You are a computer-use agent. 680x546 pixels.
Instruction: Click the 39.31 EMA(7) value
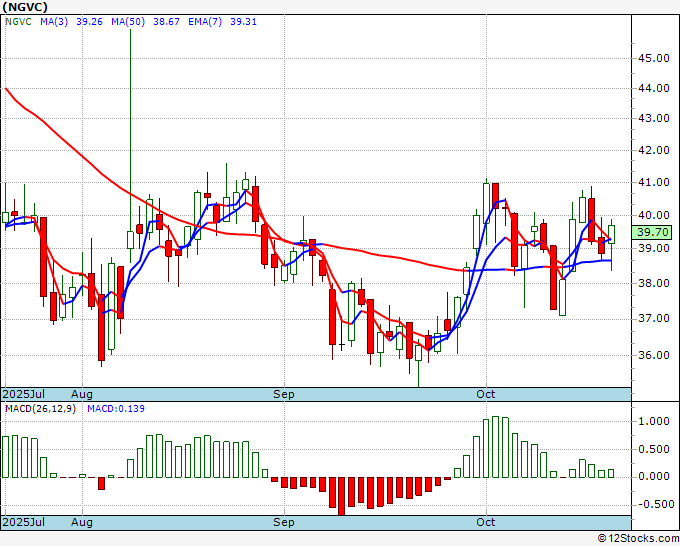(x=243, y=22)
